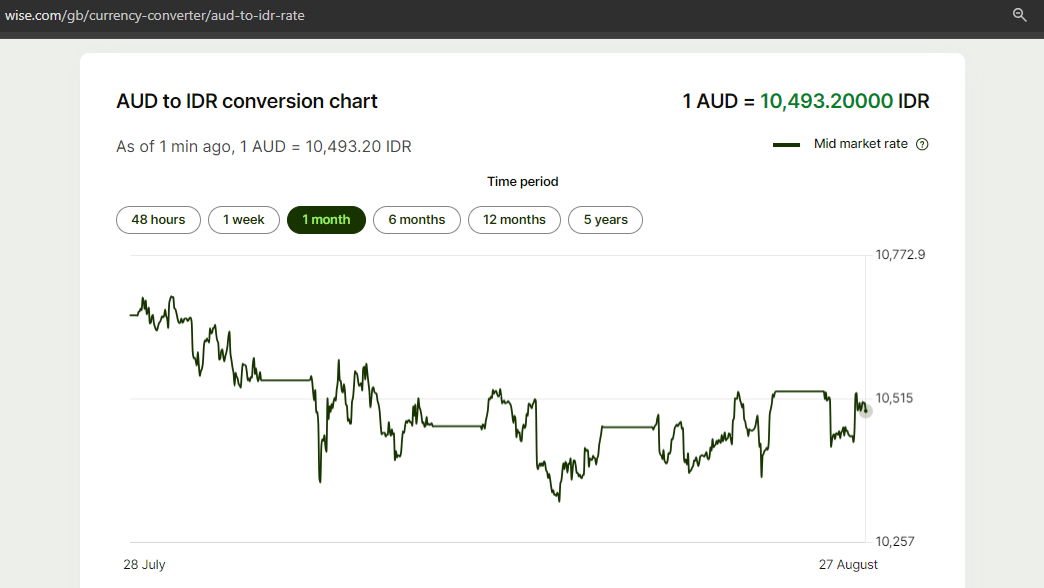1044x588 pixels.
Task: Click the zoom magnifier icon in address bar
Action: pos(1020,14)
